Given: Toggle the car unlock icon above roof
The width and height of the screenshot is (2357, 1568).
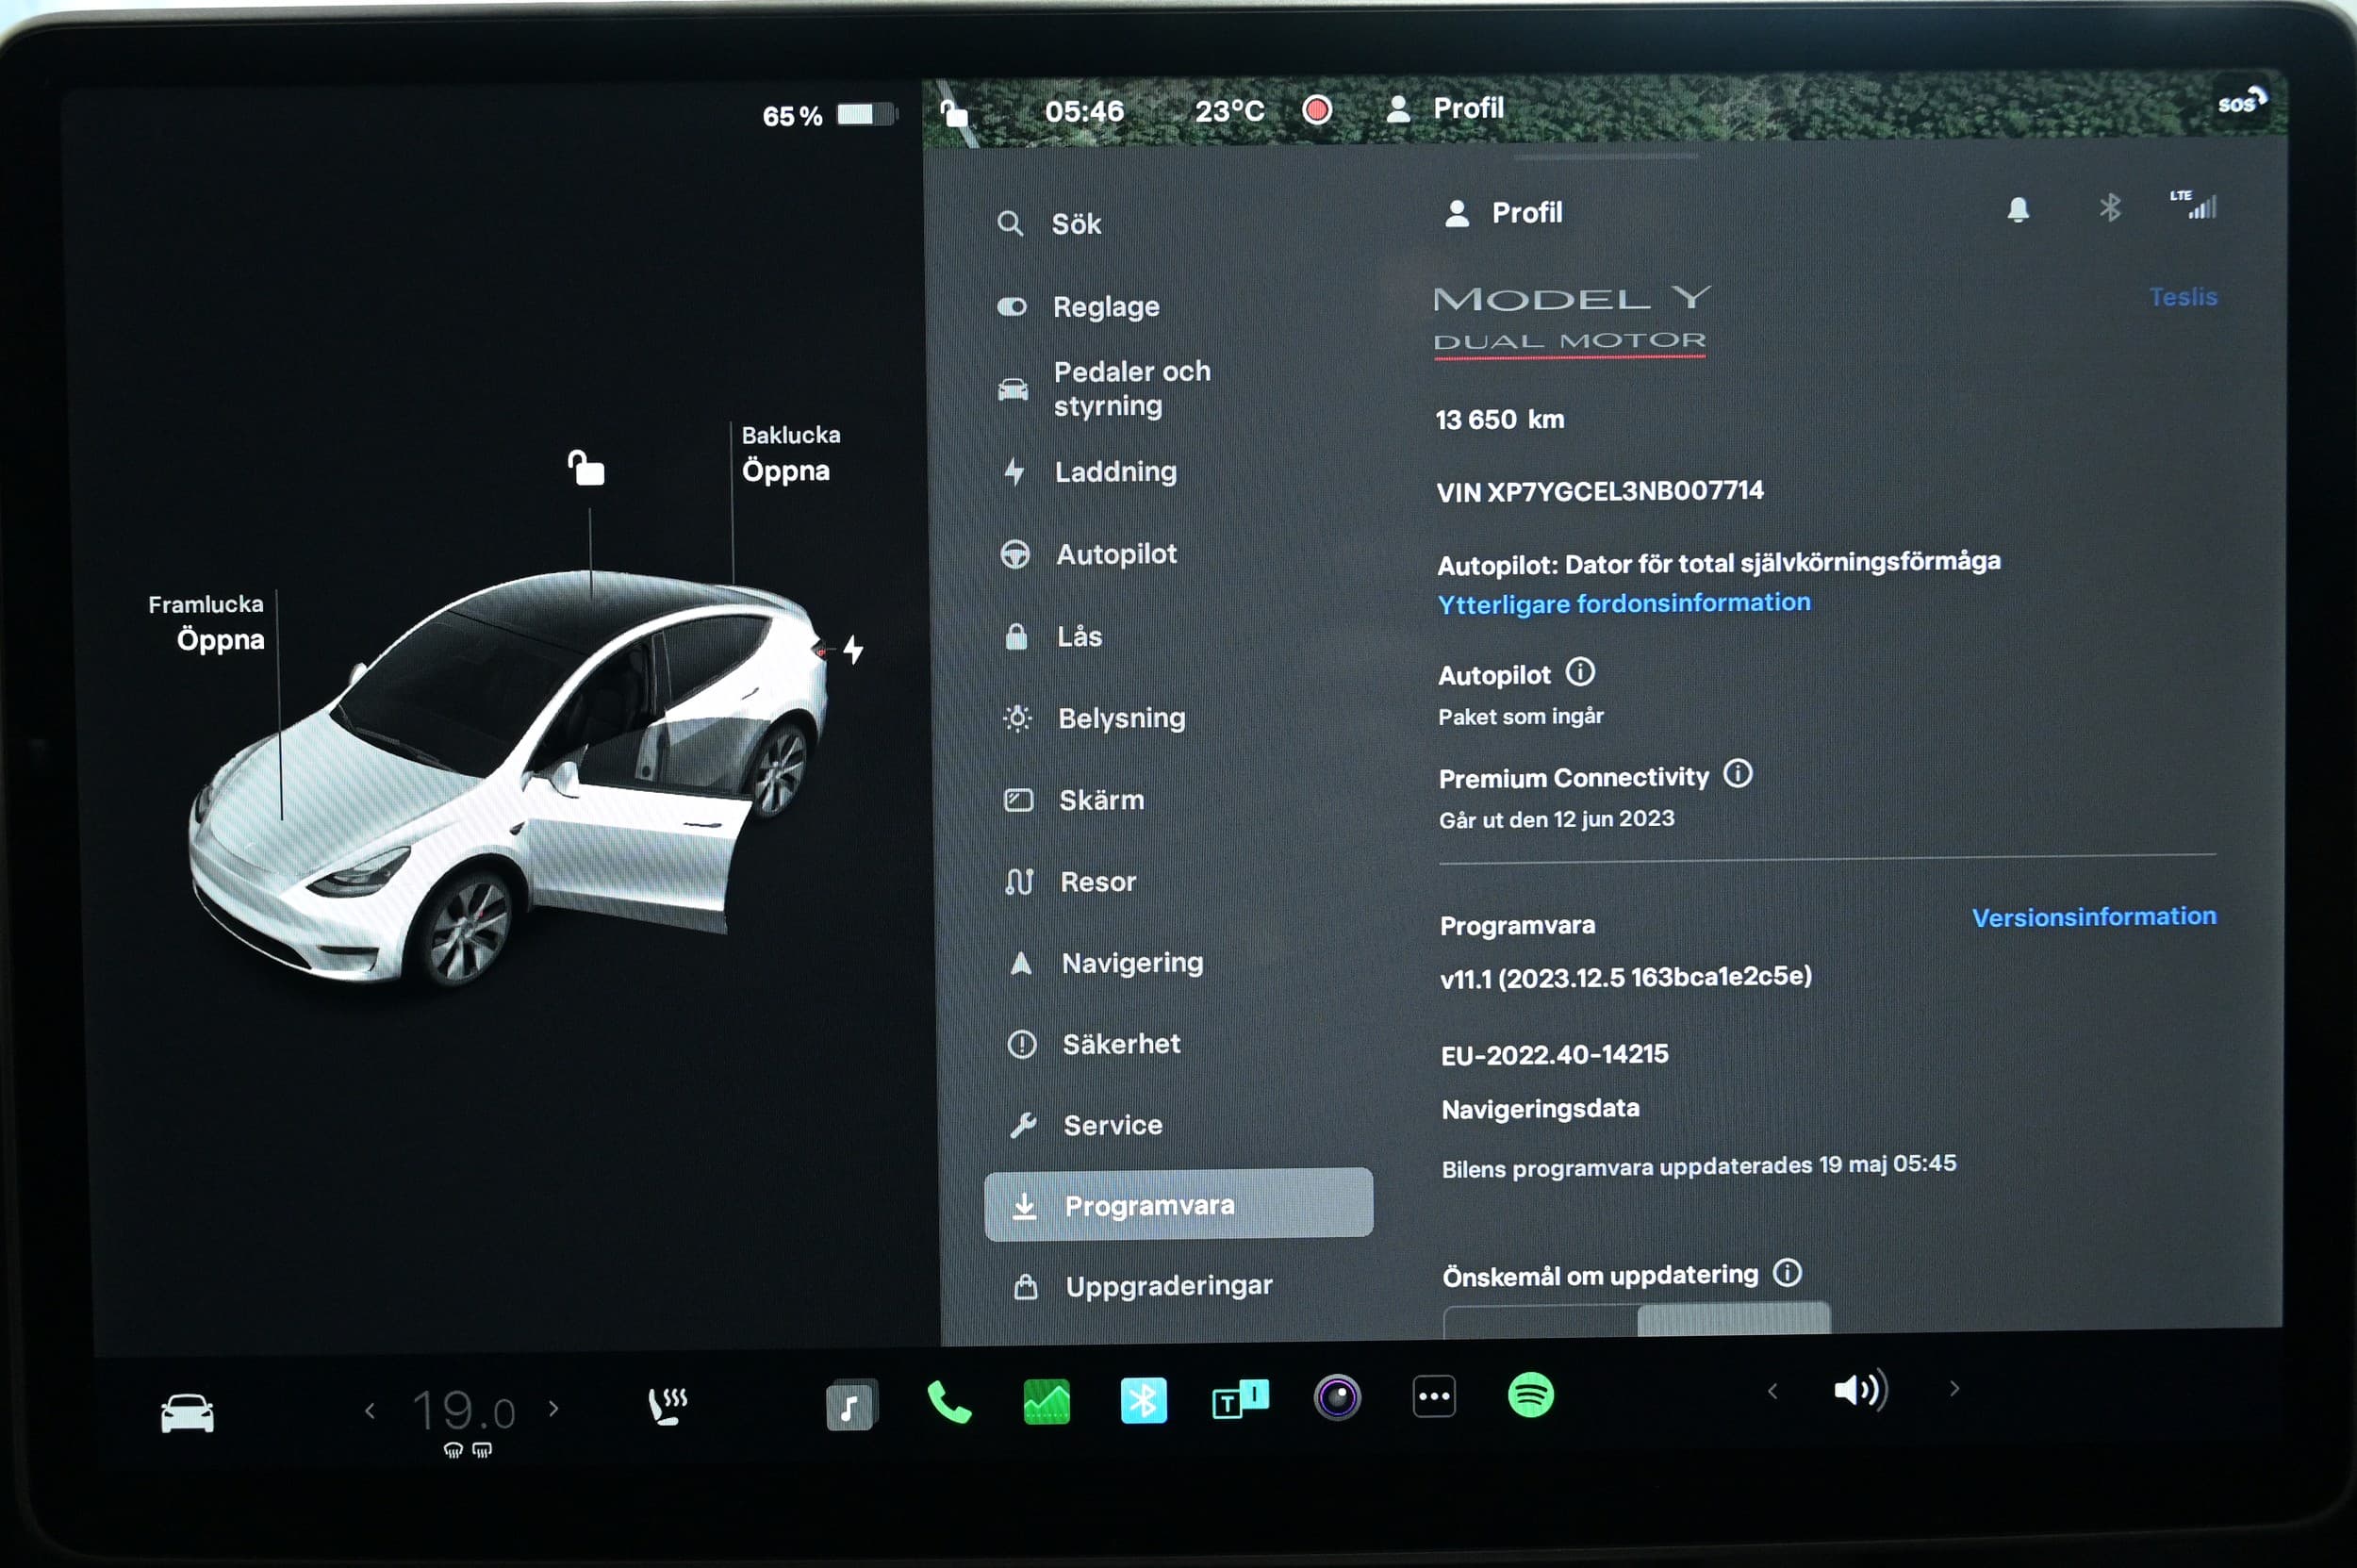Looking at the screenshot, I should tap(586, 467).
